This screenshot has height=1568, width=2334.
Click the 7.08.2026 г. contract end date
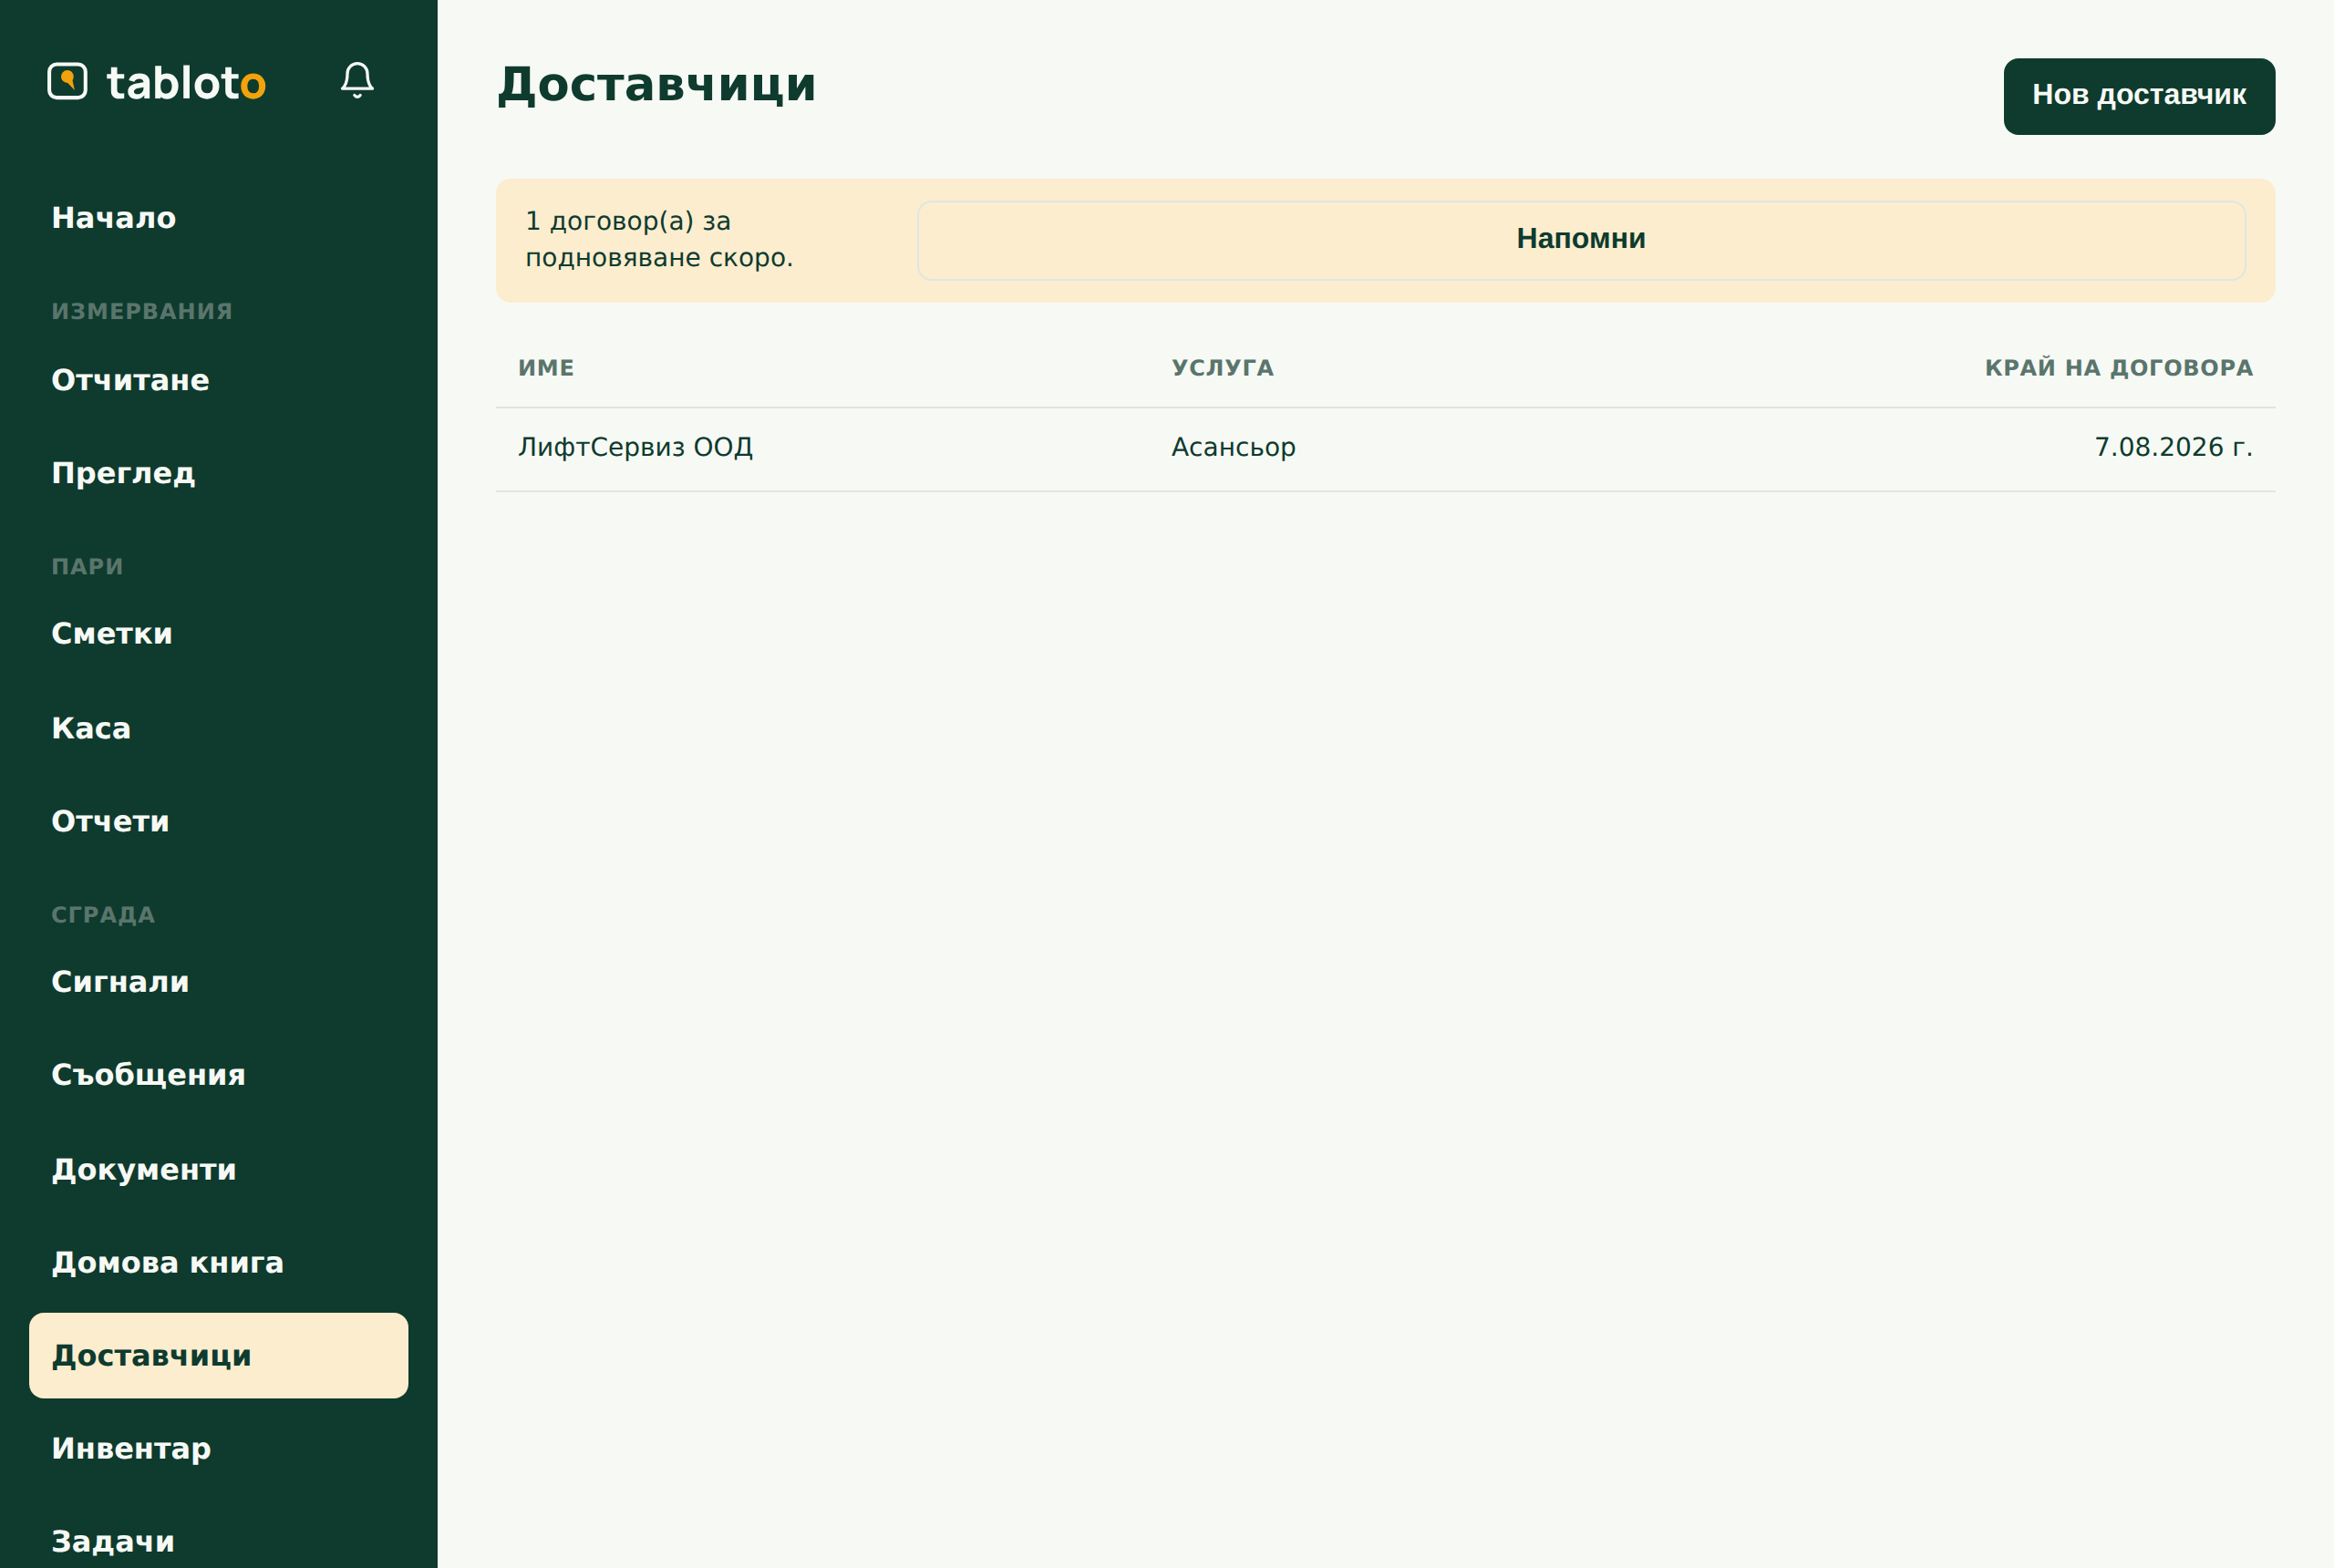pyautogui.click(x=2173, y=447)
